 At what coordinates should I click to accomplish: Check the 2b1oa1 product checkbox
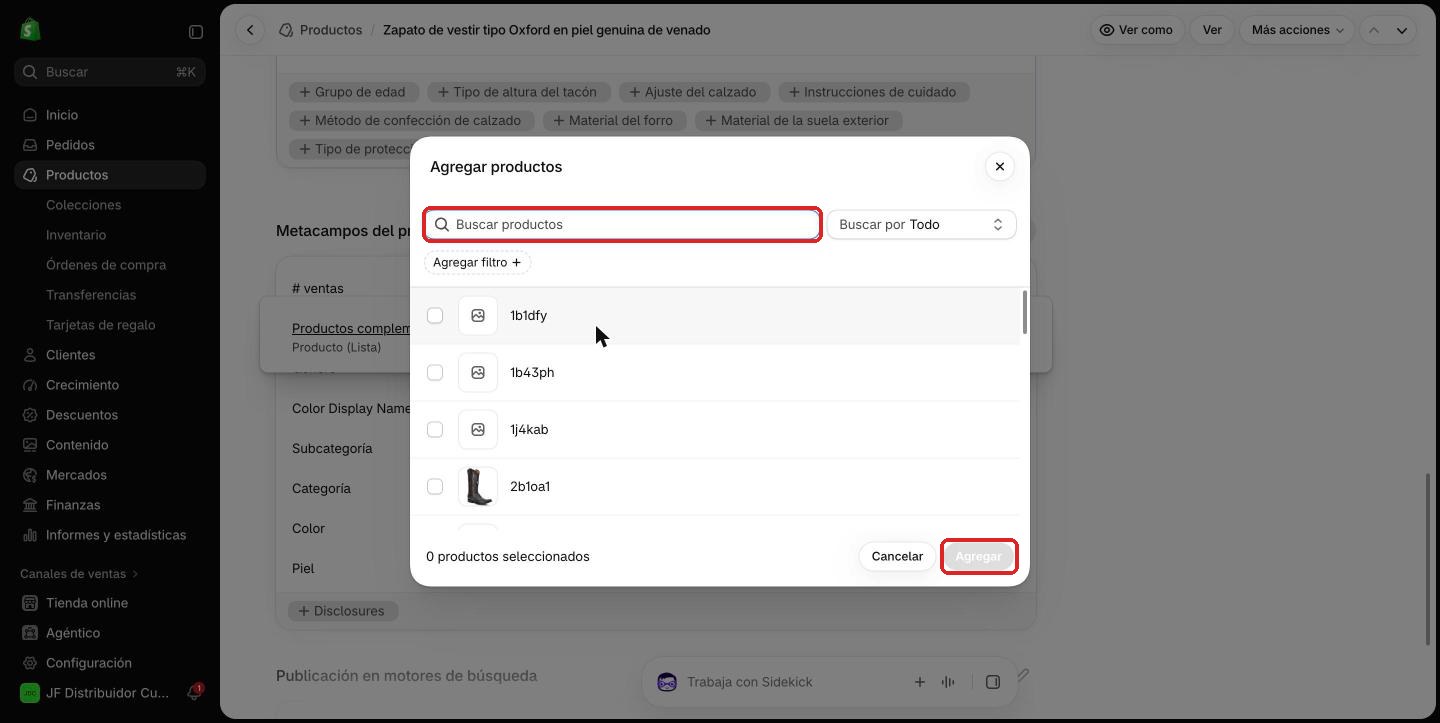coord(435,487)
